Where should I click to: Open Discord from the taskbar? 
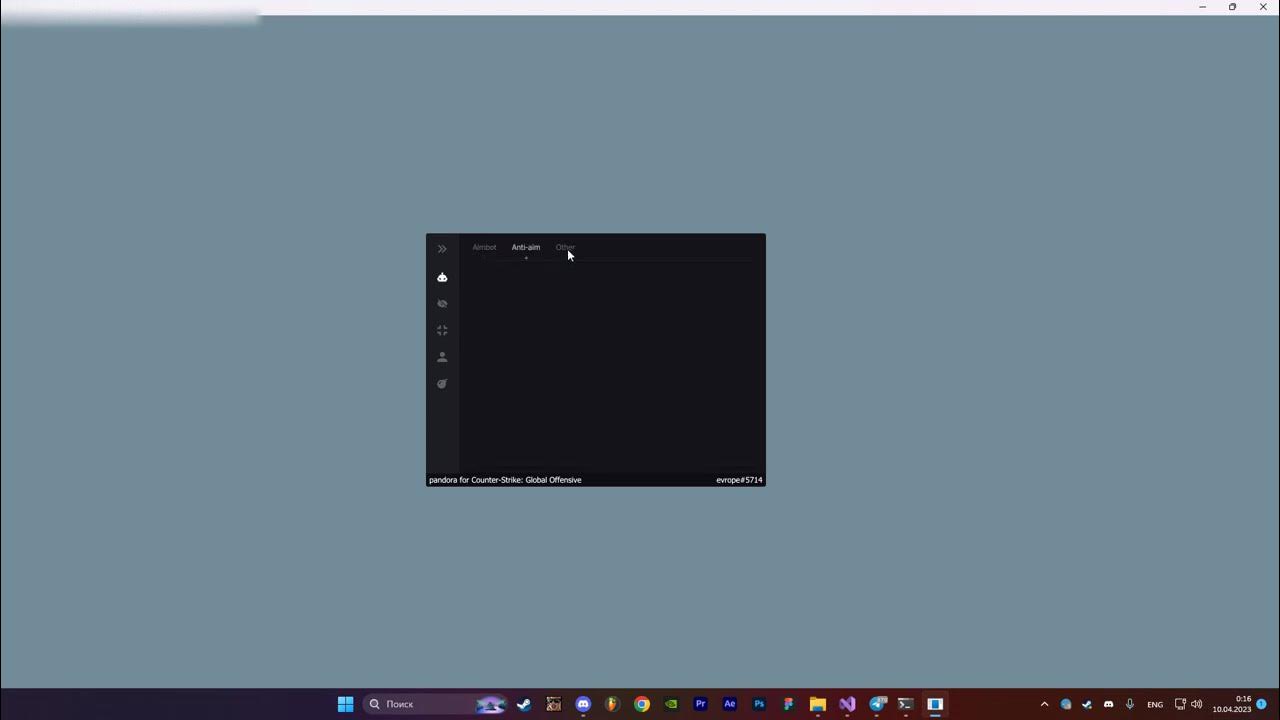click(x=583, y=704)
